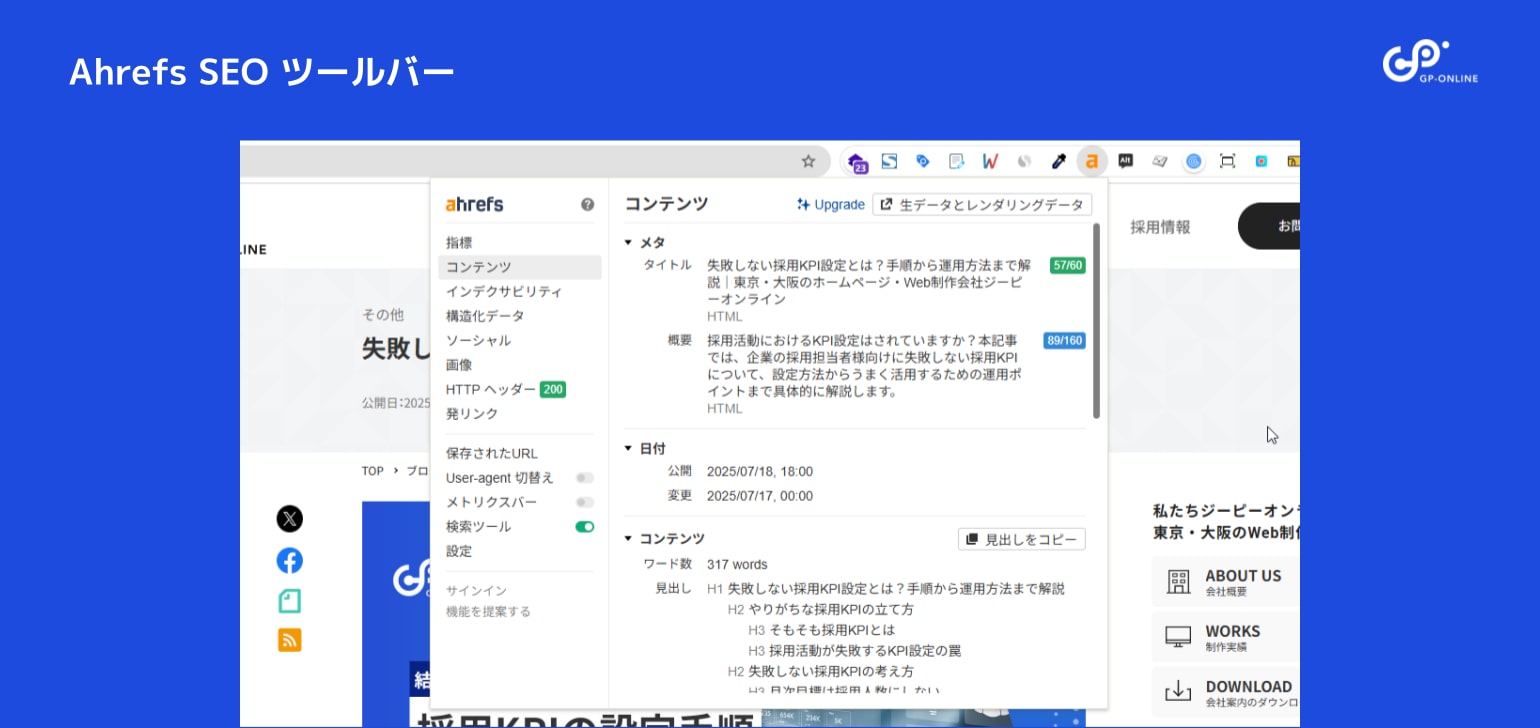The height and width of the screenshot is (728, 1540).
Task: Open the Alt text extension icon
Action: 1126,161
